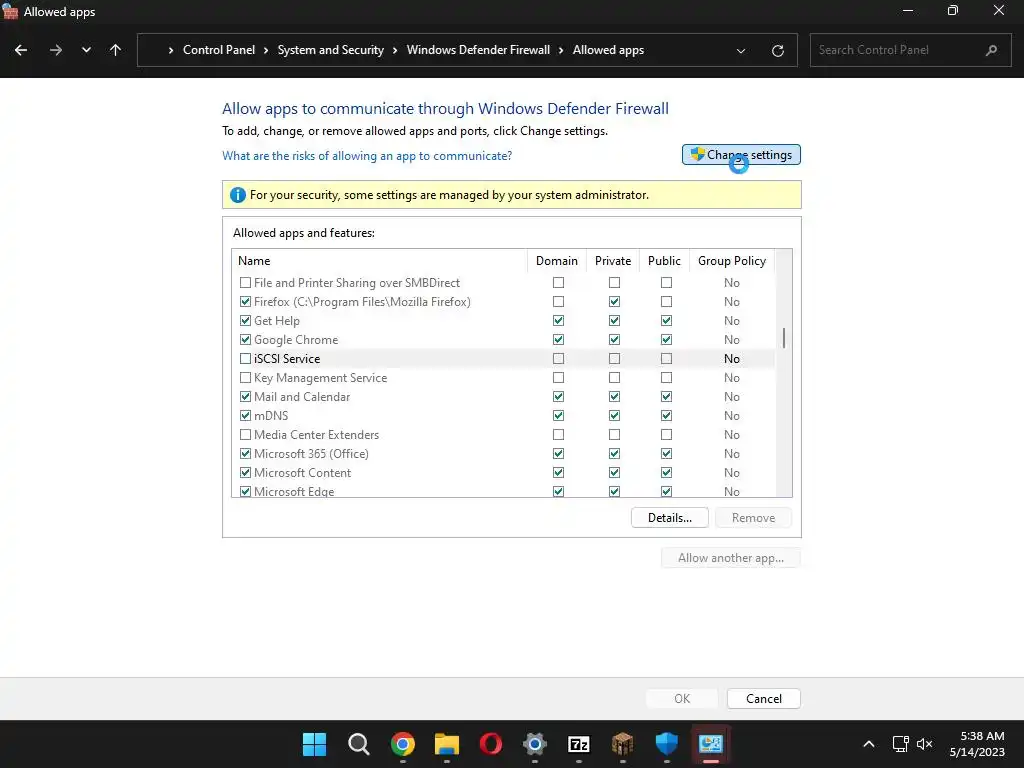
Task: Open Details for selected app
Action: (x=669, y=518)
